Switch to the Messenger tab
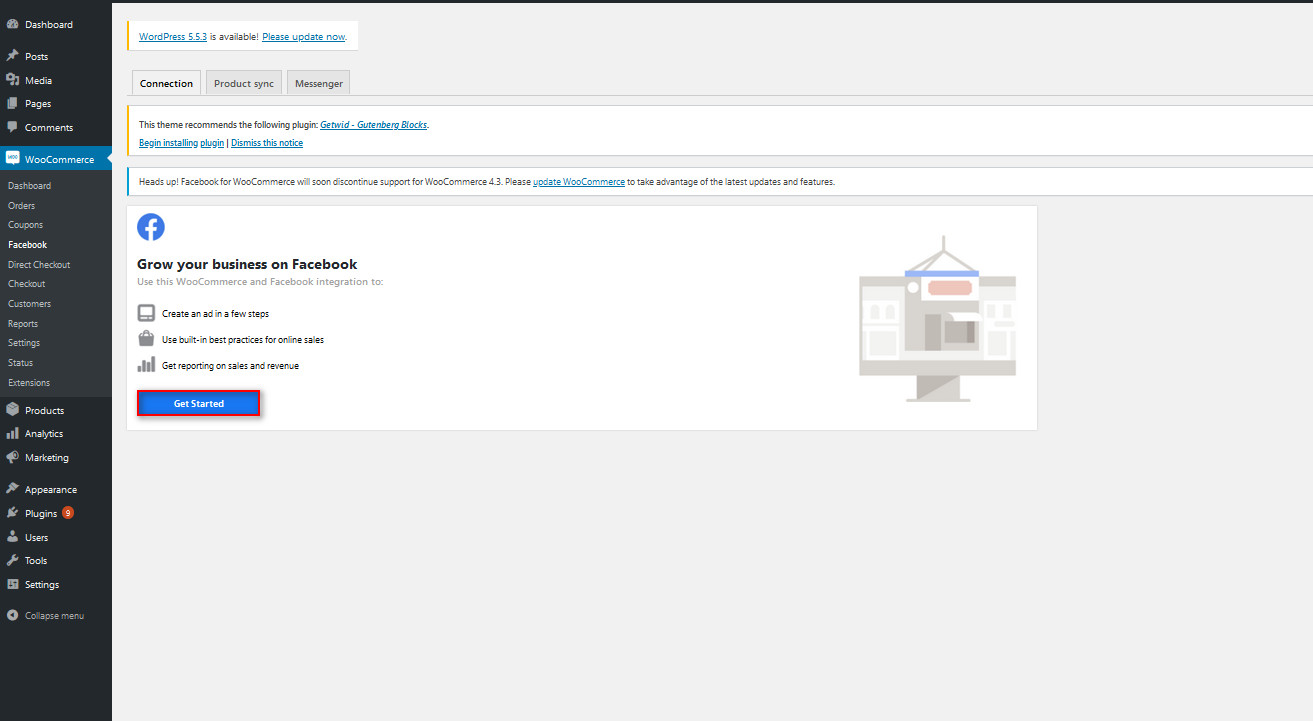The image size is (1313, 721). tap(319, 83)
